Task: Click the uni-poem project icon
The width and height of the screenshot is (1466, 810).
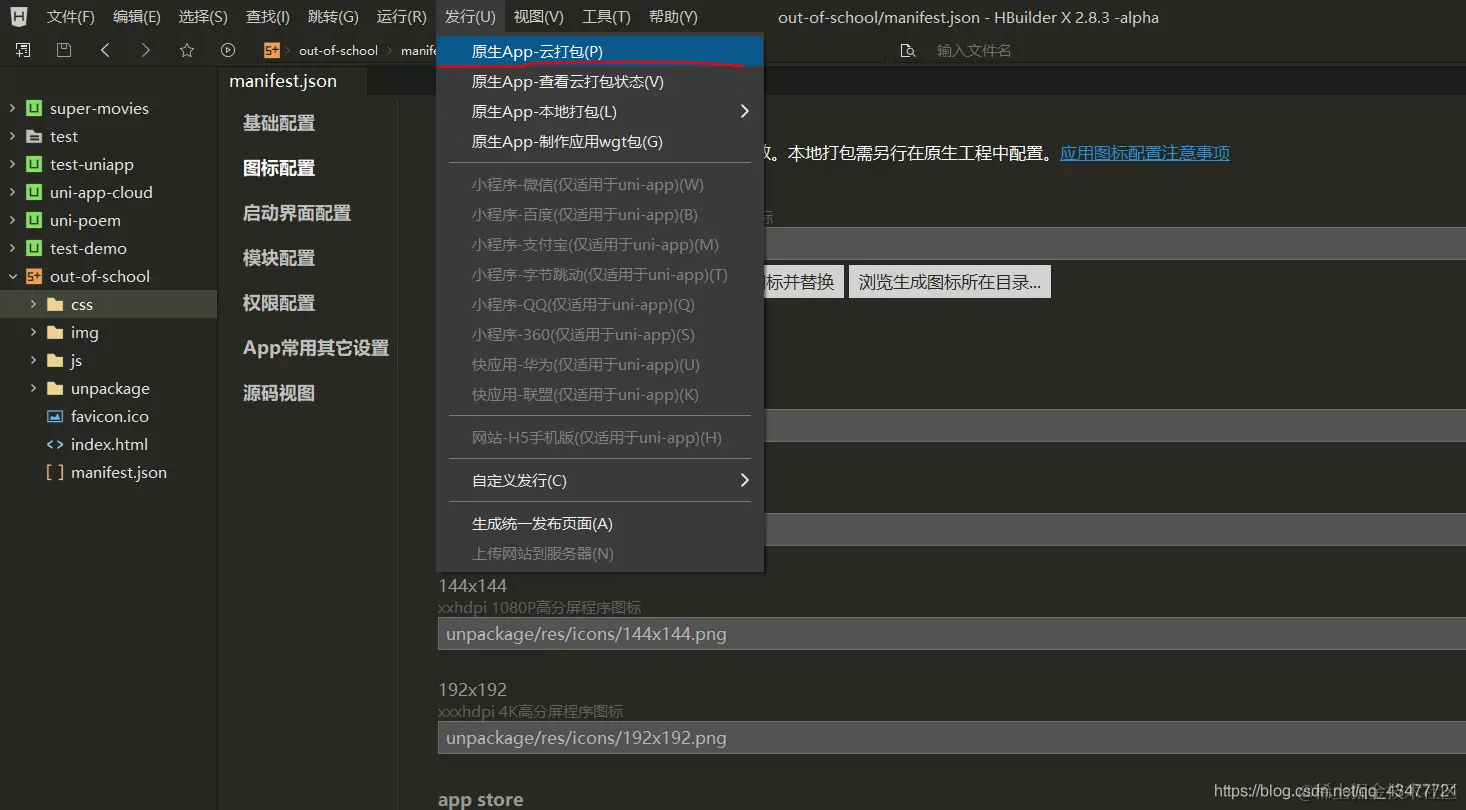Action: click(x=35, y=220)
